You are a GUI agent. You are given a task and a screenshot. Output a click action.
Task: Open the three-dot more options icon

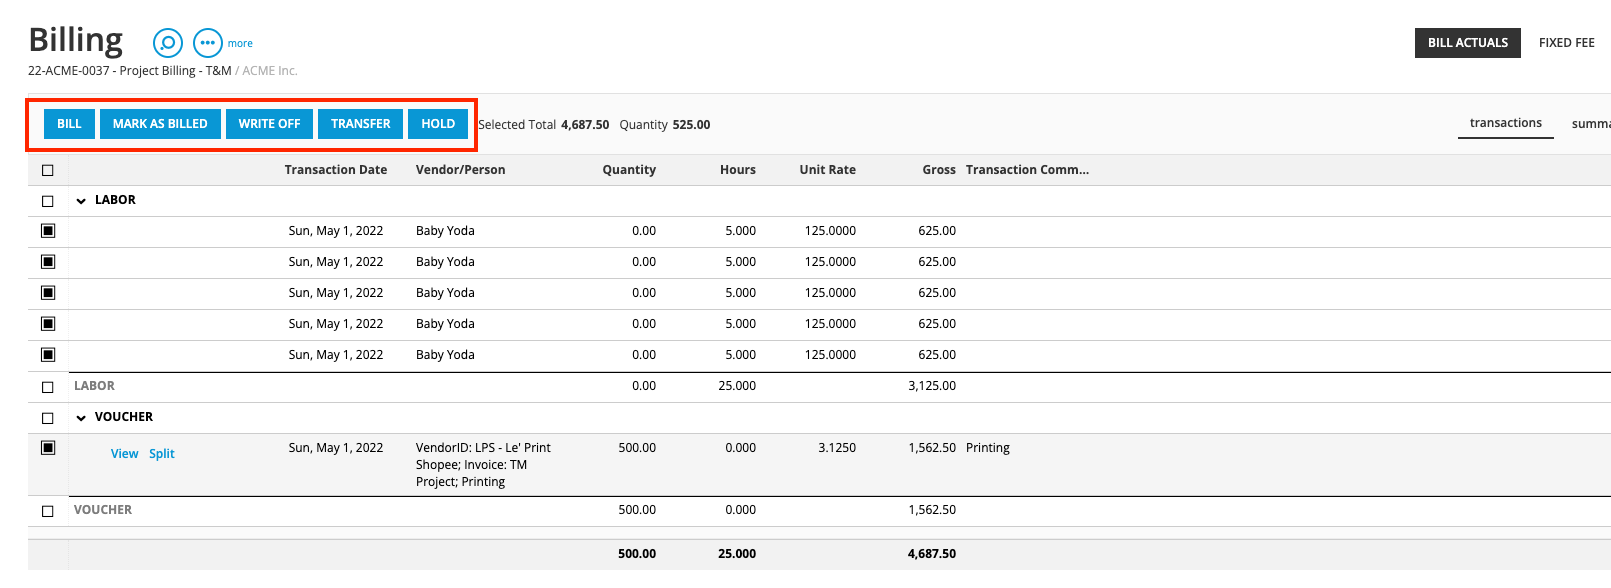[207, 43]
